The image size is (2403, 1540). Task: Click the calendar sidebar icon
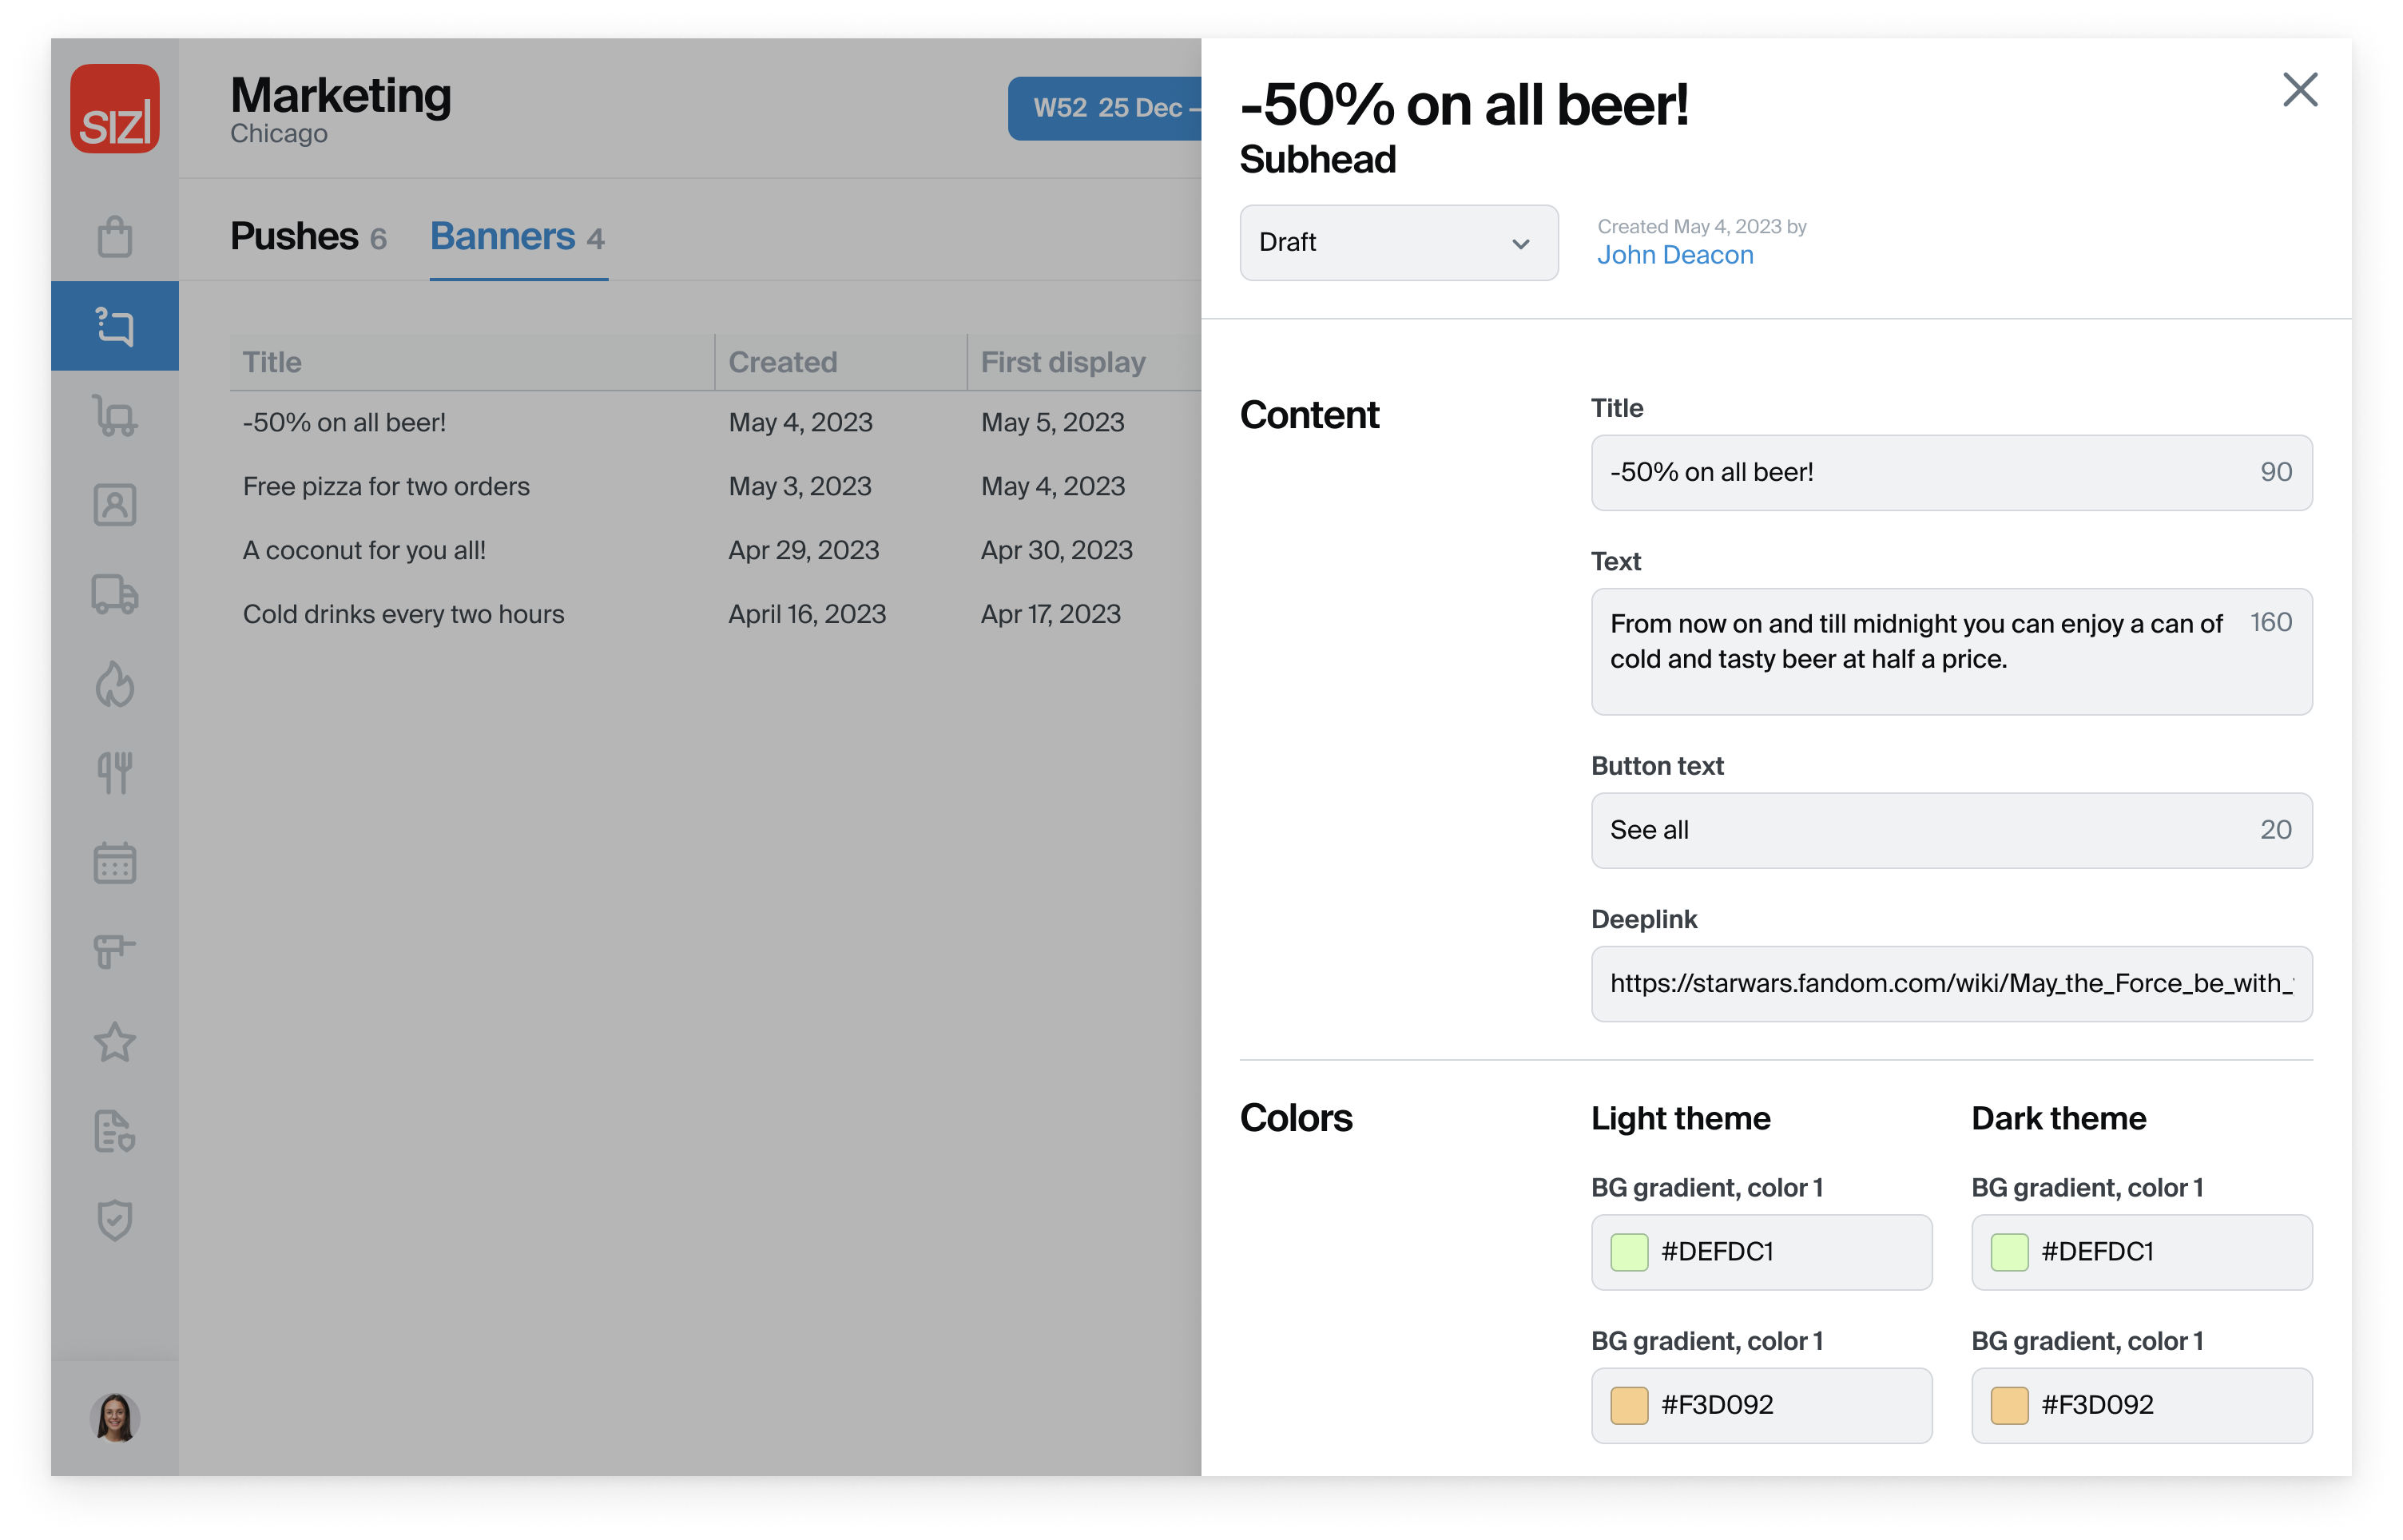click(115, 862)
